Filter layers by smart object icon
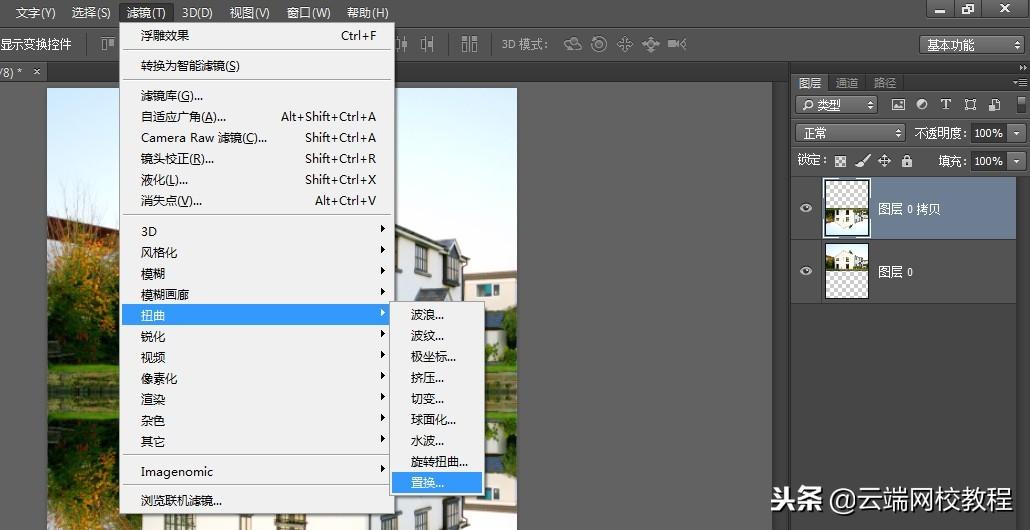Image resolution: width=1030 pixels, height=530 pixels. 994,104
